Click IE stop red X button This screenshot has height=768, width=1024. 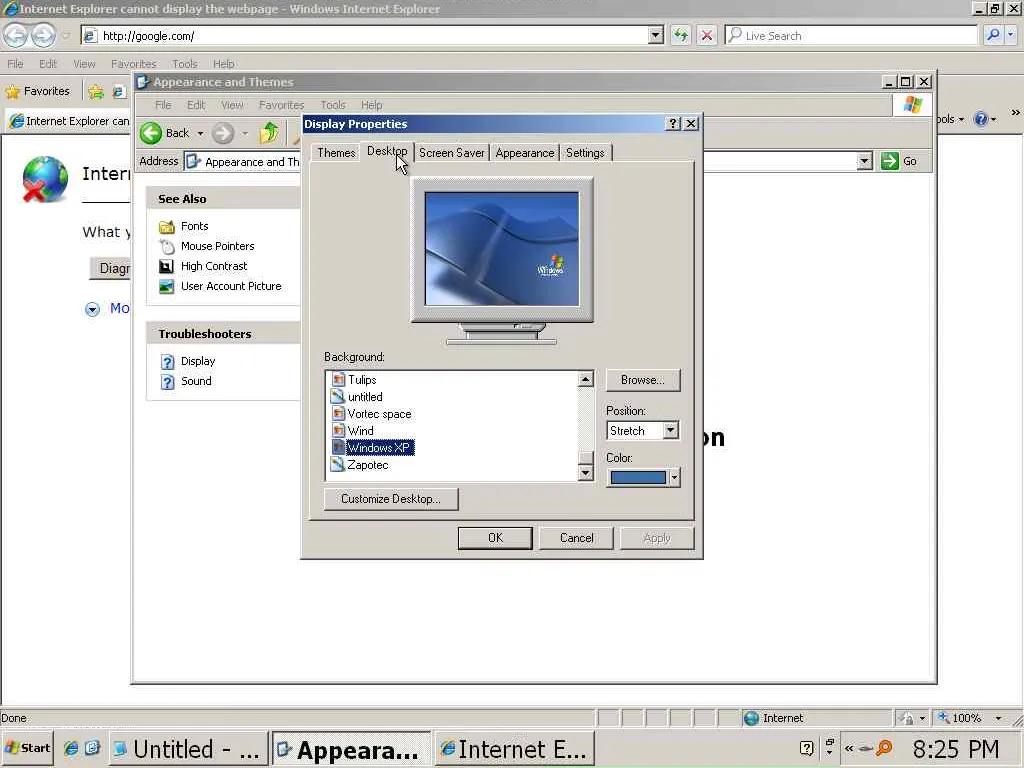click(x=707, y=36)
